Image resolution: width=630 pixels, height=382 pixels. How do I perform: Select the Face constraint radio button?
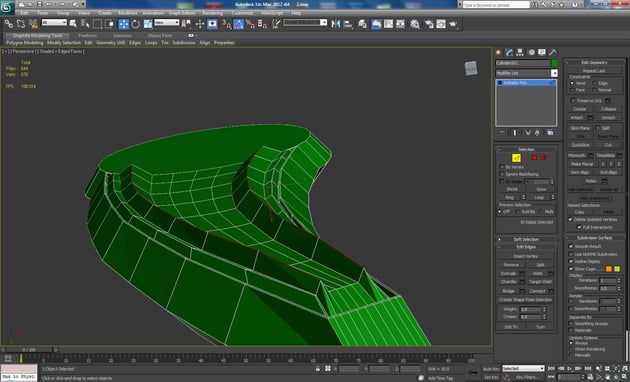tap(572, 90)
